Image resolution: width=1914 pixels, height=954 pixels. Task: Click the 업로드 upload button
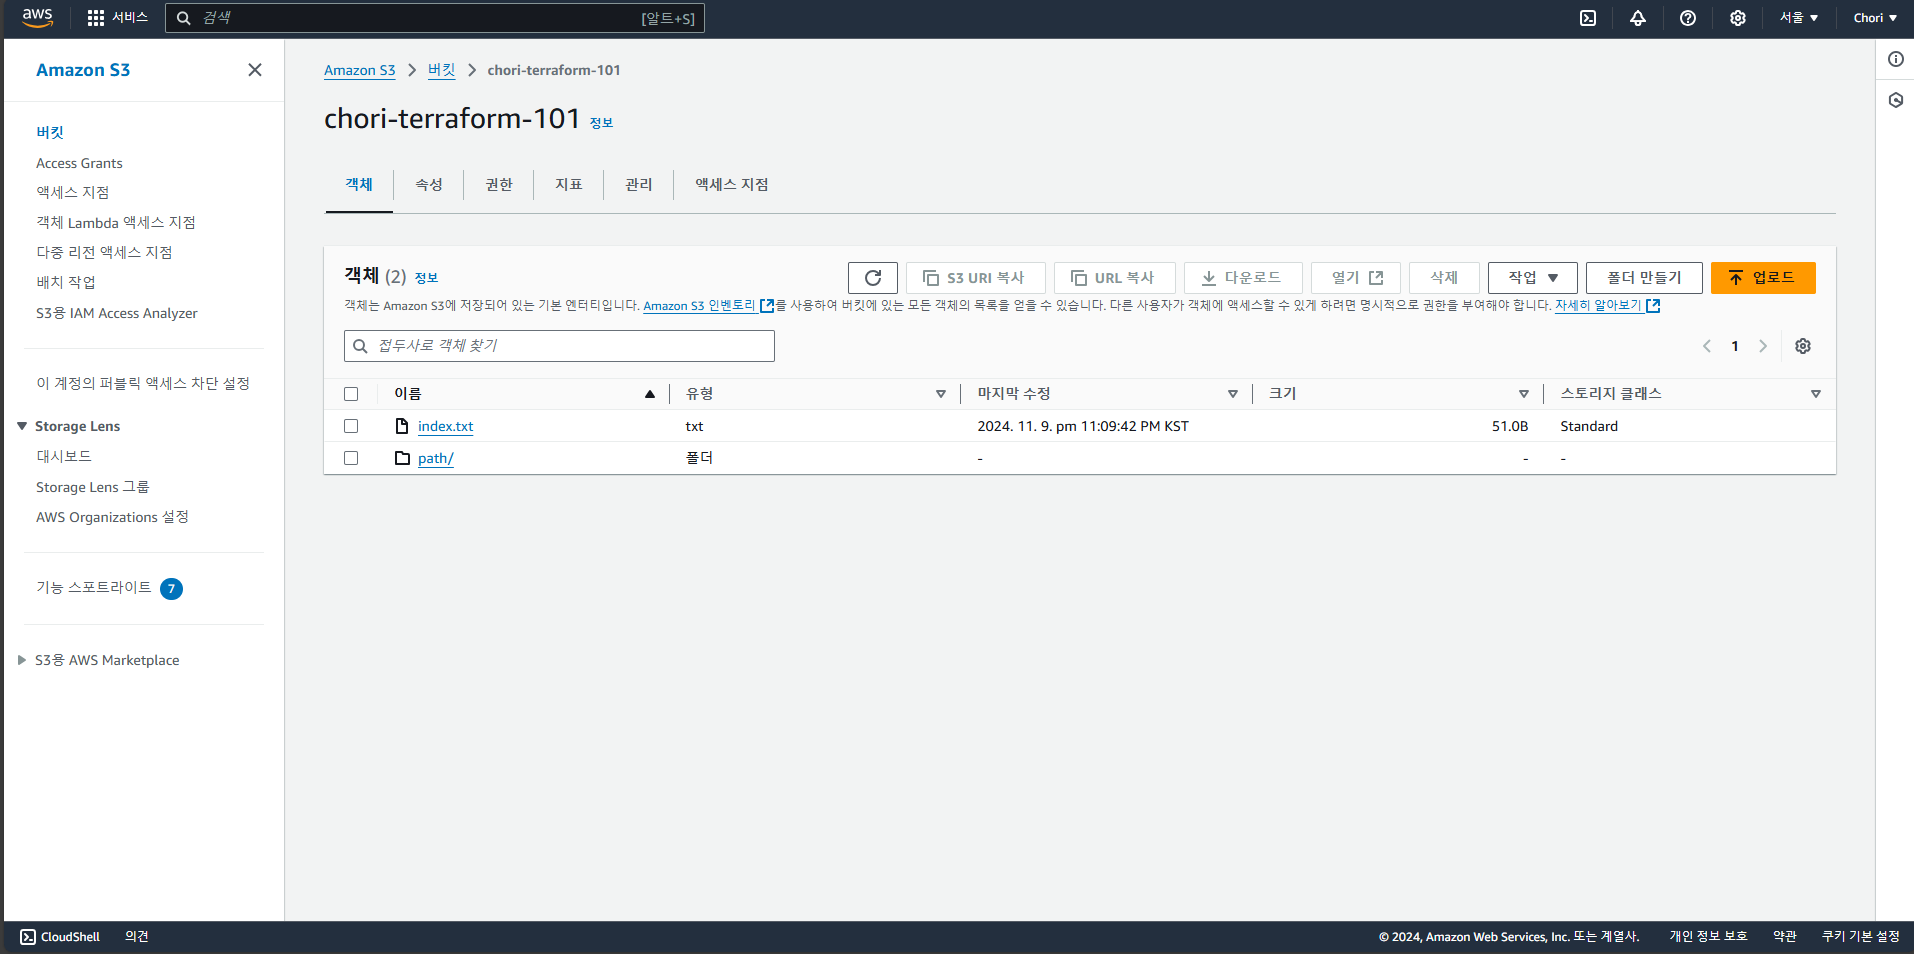(x=1763, y=278)
